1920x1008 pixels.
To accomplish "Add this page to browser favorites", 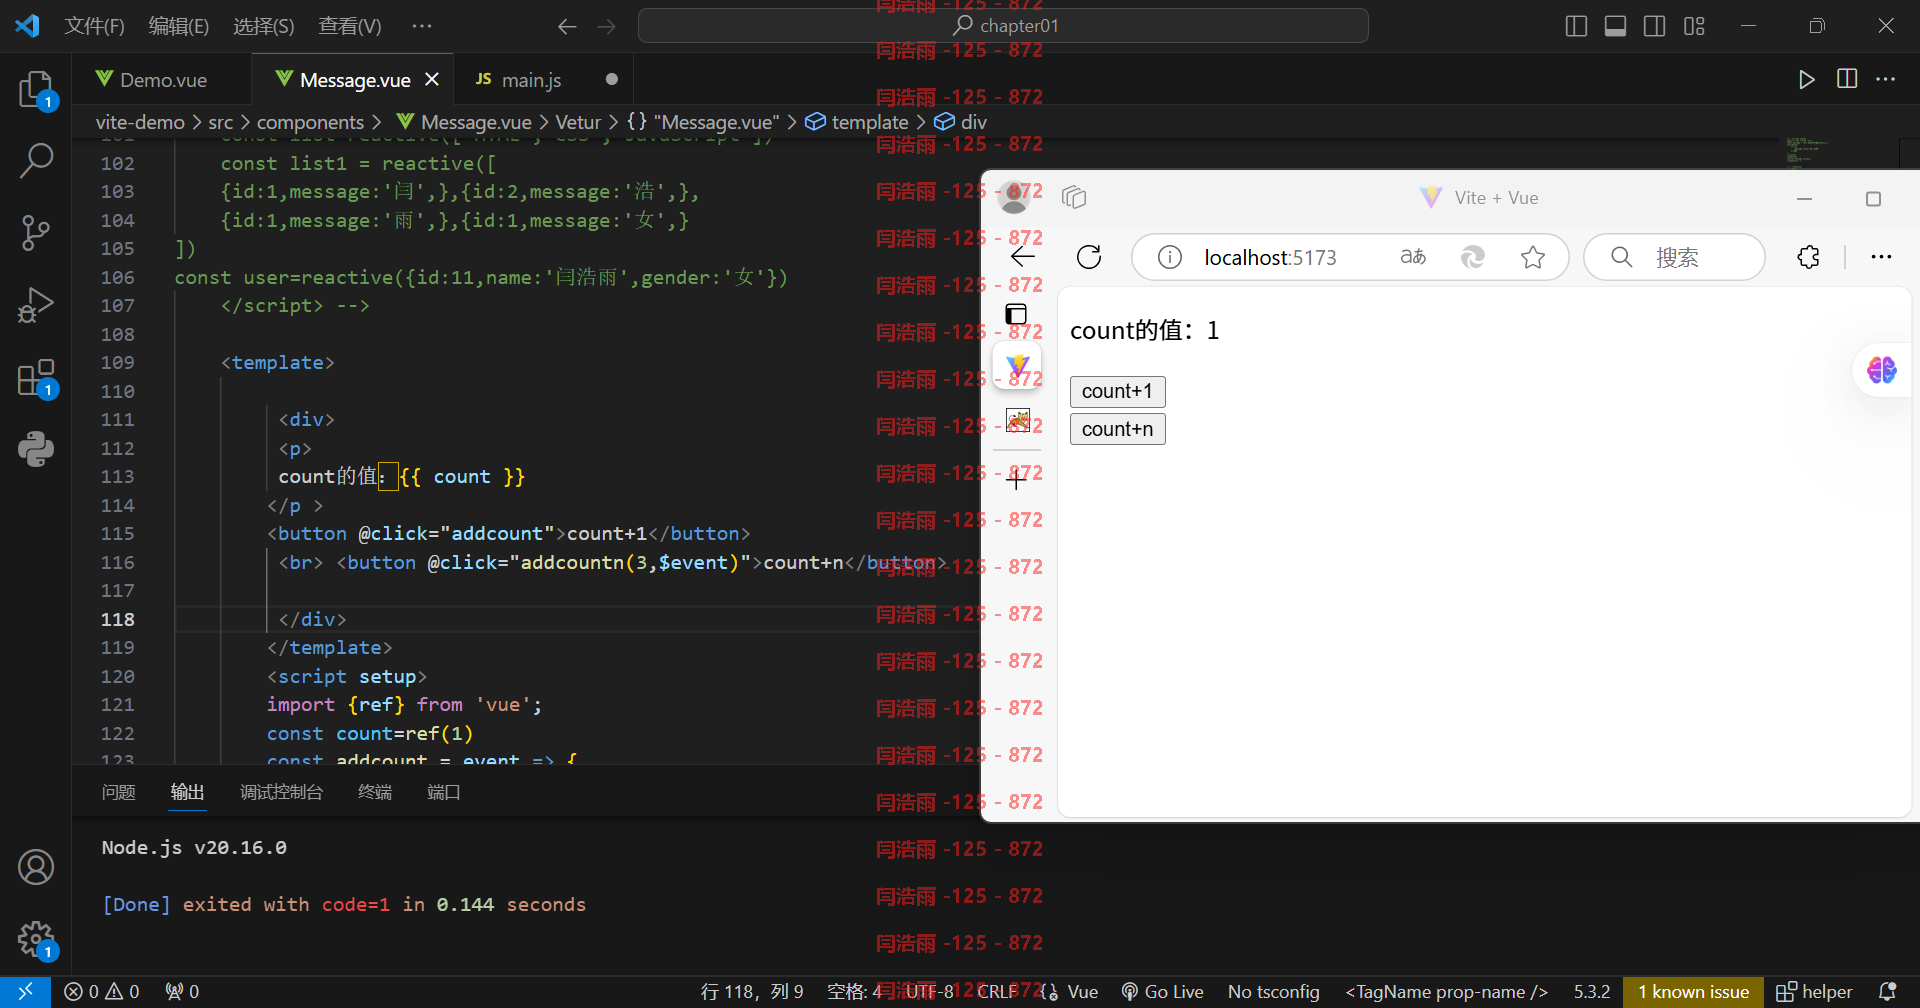I will [x=1533, y=257].
